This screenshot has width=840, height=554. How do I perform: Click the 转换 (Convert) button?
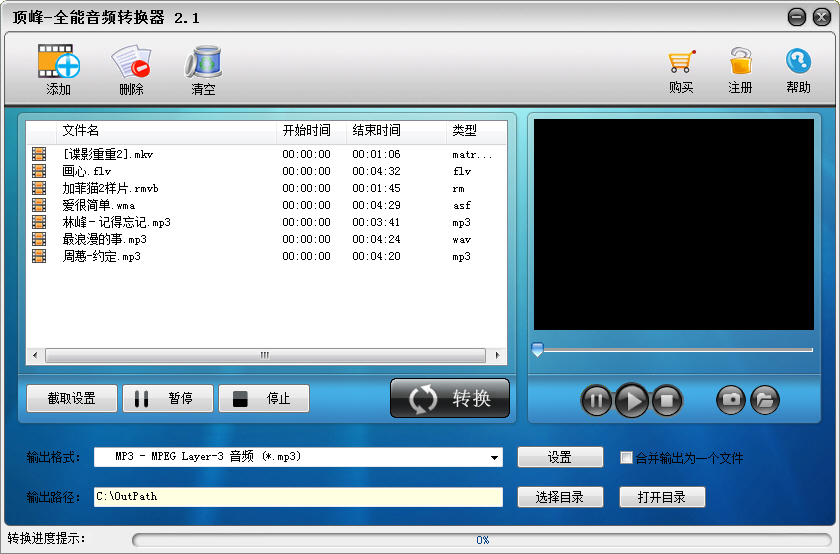(x=450, y=398)
